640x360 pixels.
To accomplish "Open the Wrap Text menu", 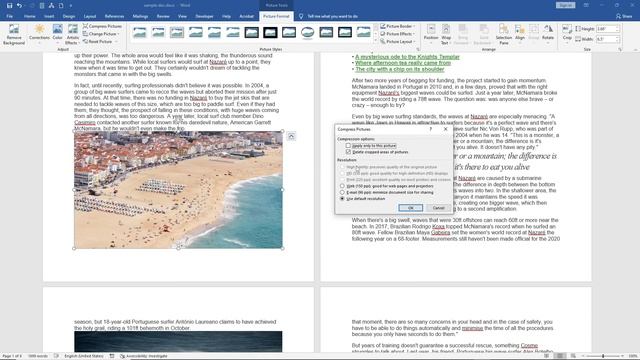I will pyautogui.click(x=446, y=34).
